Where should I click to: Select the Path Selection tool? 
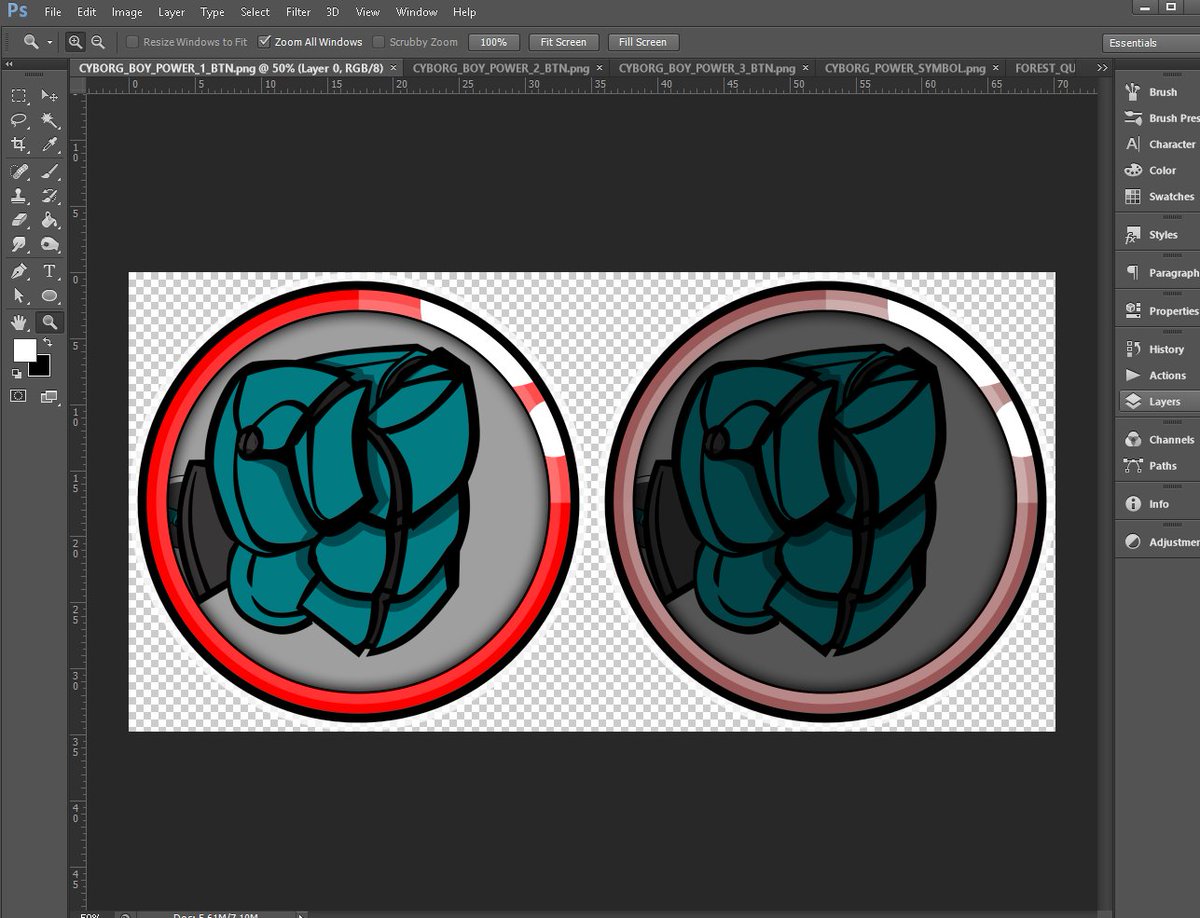pos(19,296)
